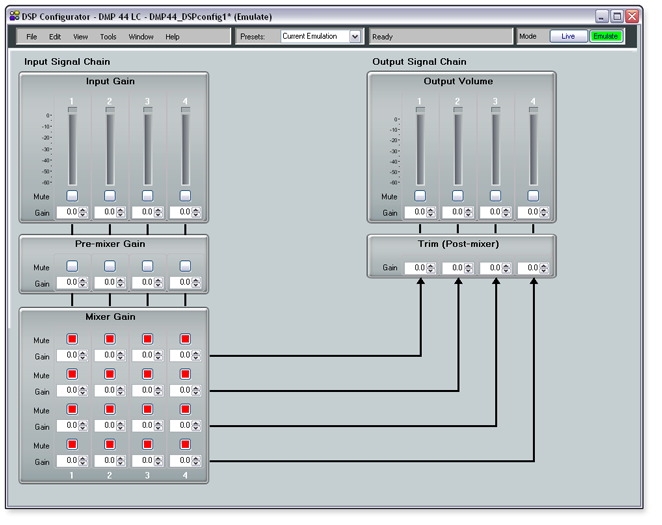This screenshot has height=525, width=662.
Task: Mute Pre-mixer Gain channel 2
Action: click(x=110, y=267)
